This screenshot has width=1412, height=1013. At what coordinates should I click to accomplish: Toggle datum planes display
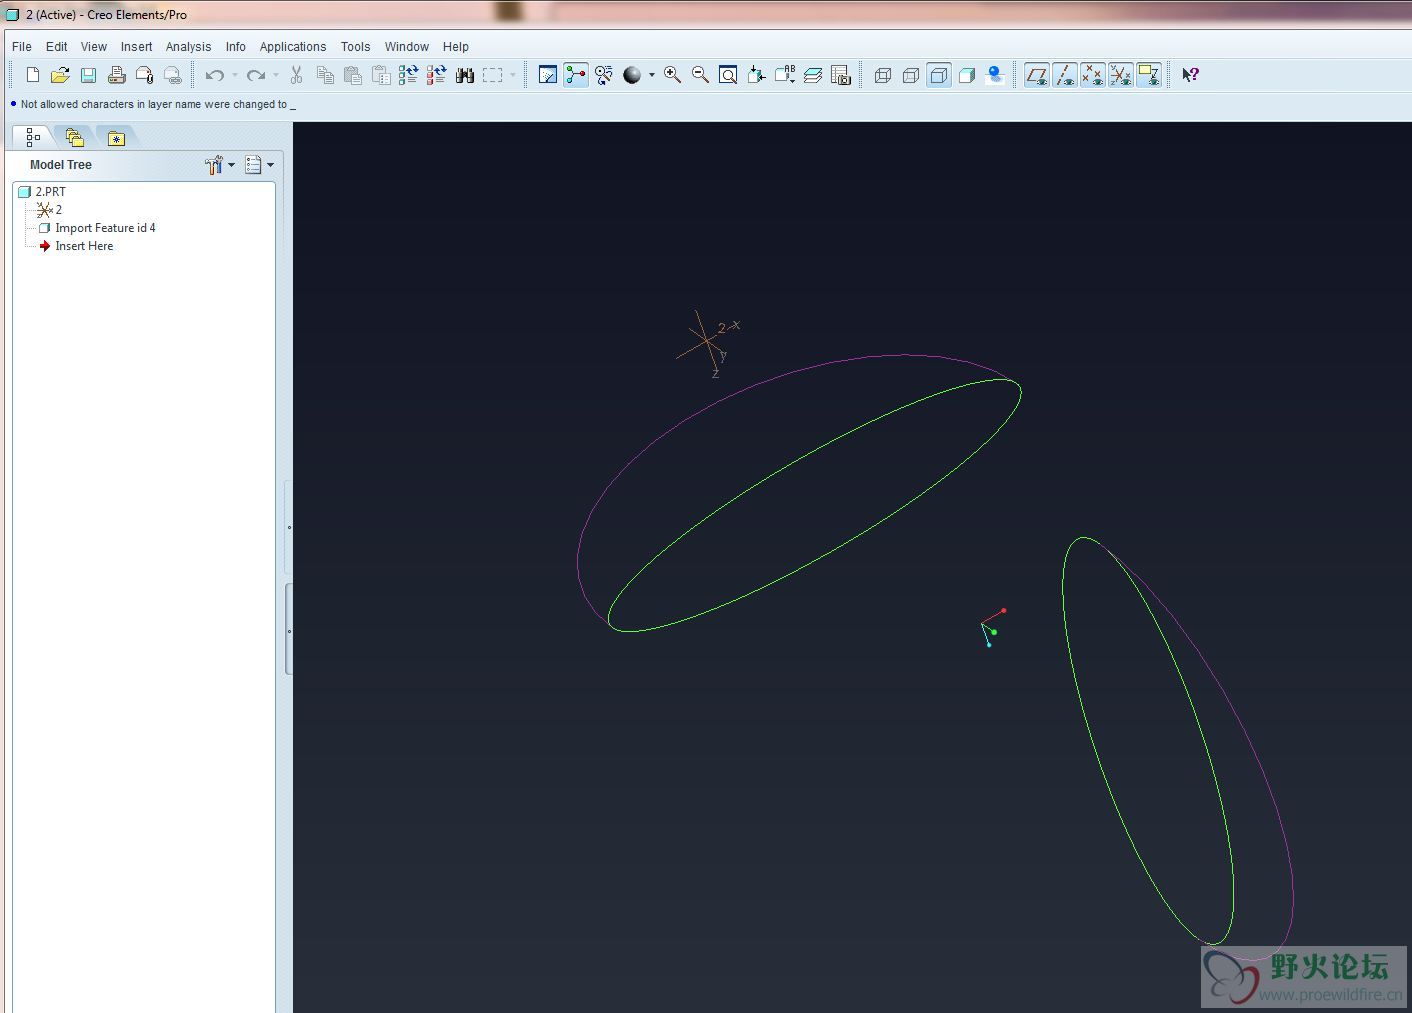click(x=1036, y=75)
